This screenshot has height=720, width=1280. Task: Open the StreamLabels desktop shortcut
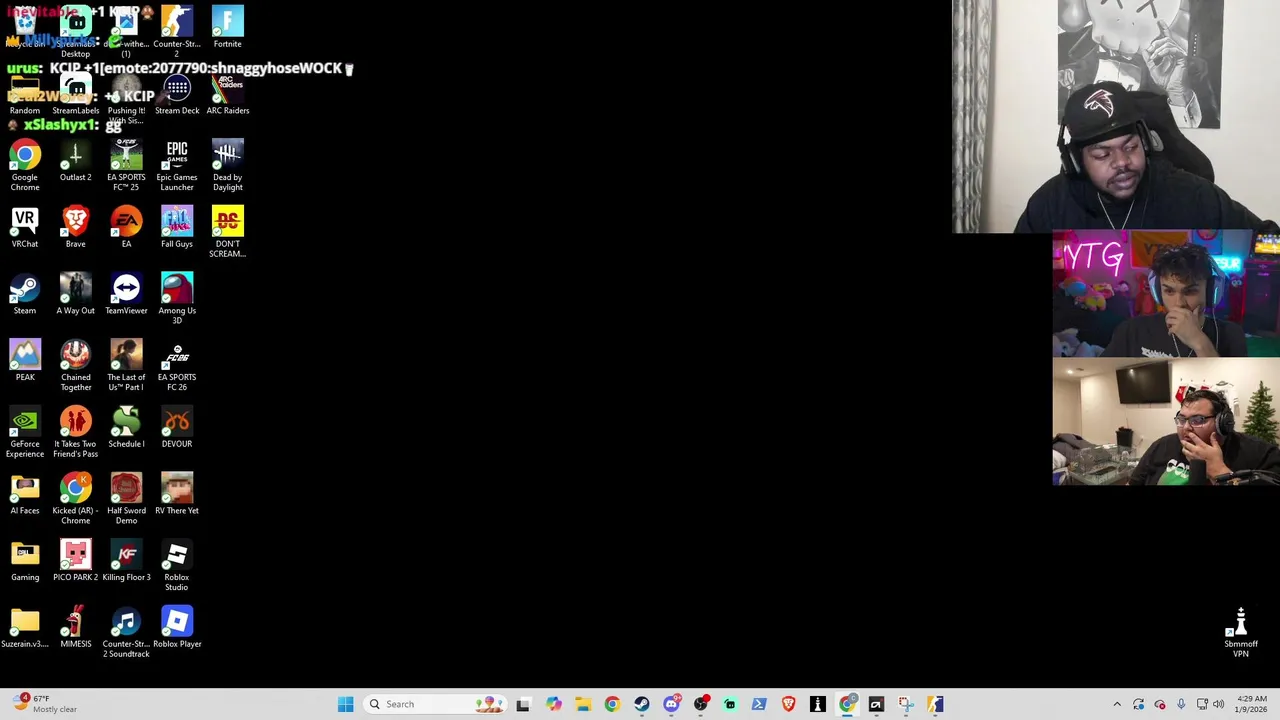[75, 95]
